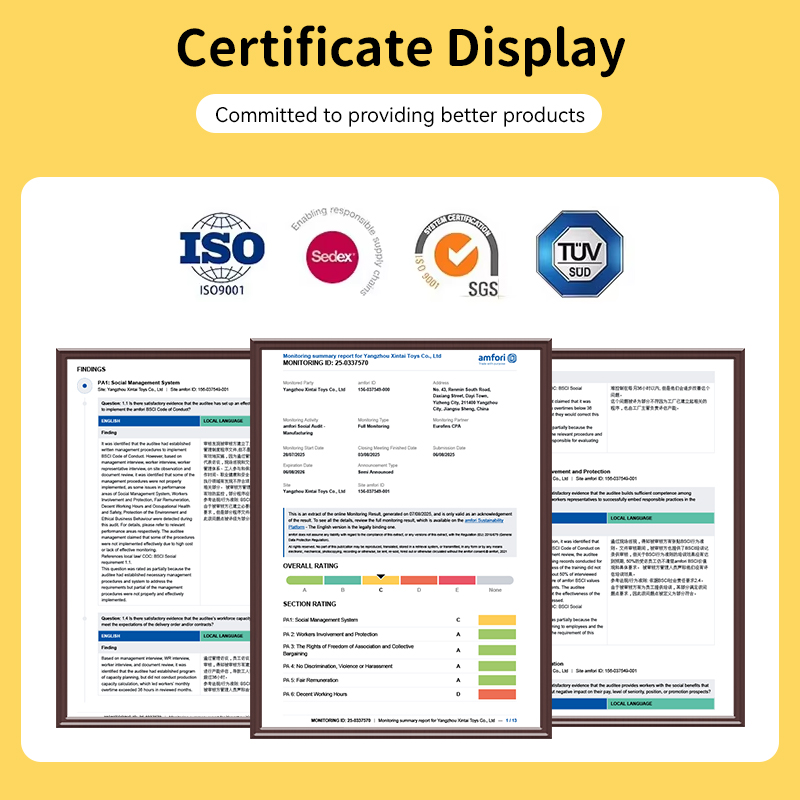Screen dimensions: 800x800
Task: Click the 'Semi Announced' announcement type value
Action: (x=376, y=472)
